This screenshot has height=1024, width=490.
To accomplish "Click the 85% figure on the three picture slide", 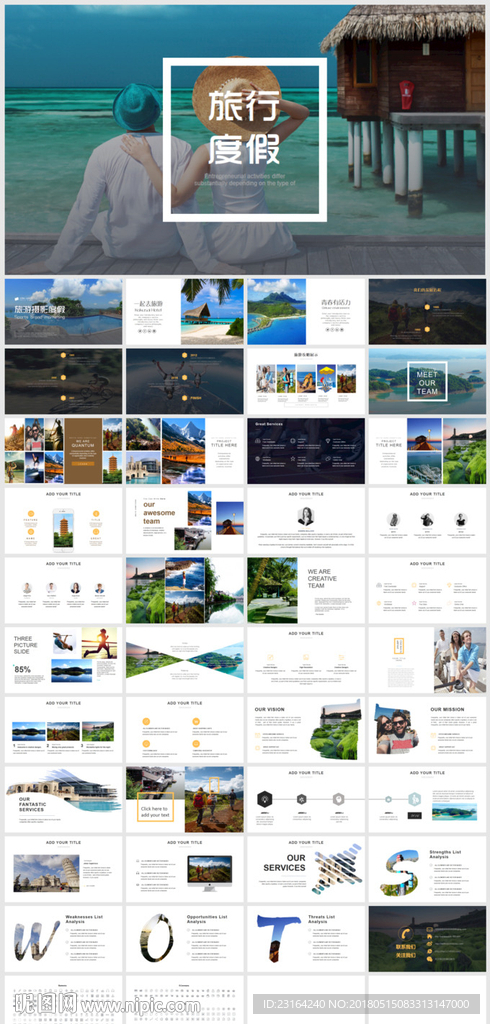I will click(x=23, y=669).
